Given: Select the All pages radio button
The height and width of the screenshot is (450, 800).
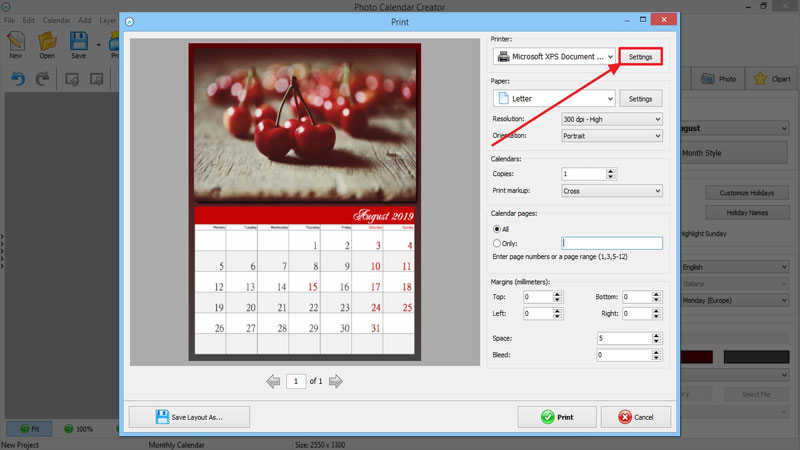Looking at the screenshot, I should tap(496, 229).
